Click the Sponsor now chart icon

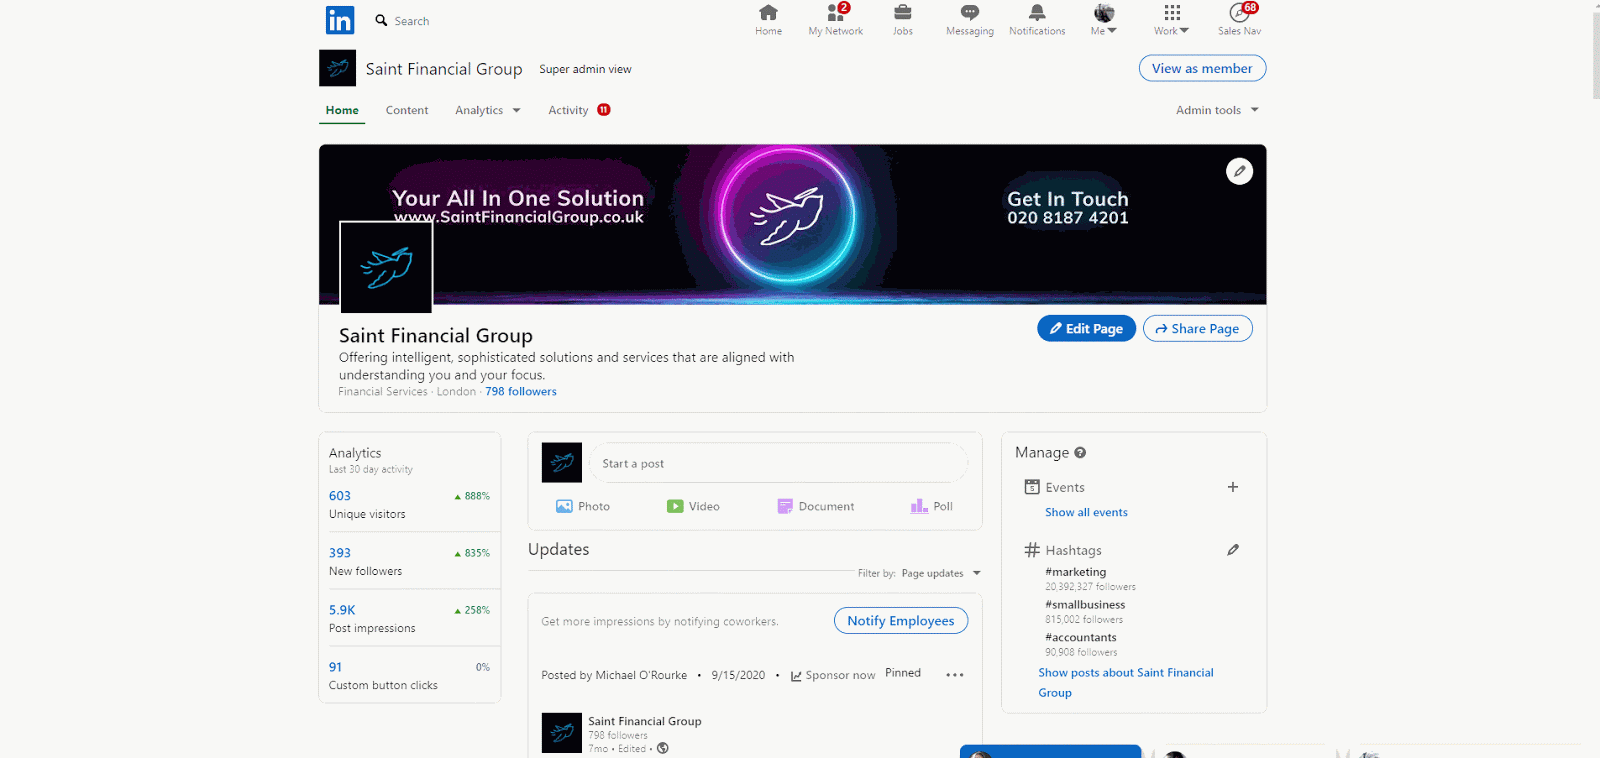(x=796, y=676)
